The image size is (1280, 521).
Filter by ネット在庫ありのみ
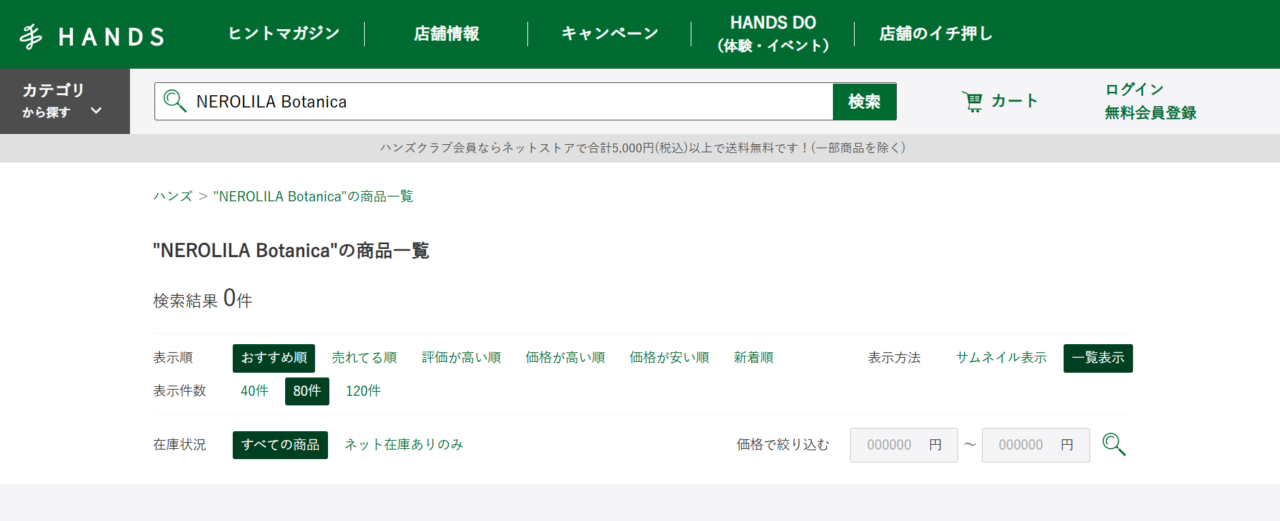404,445
